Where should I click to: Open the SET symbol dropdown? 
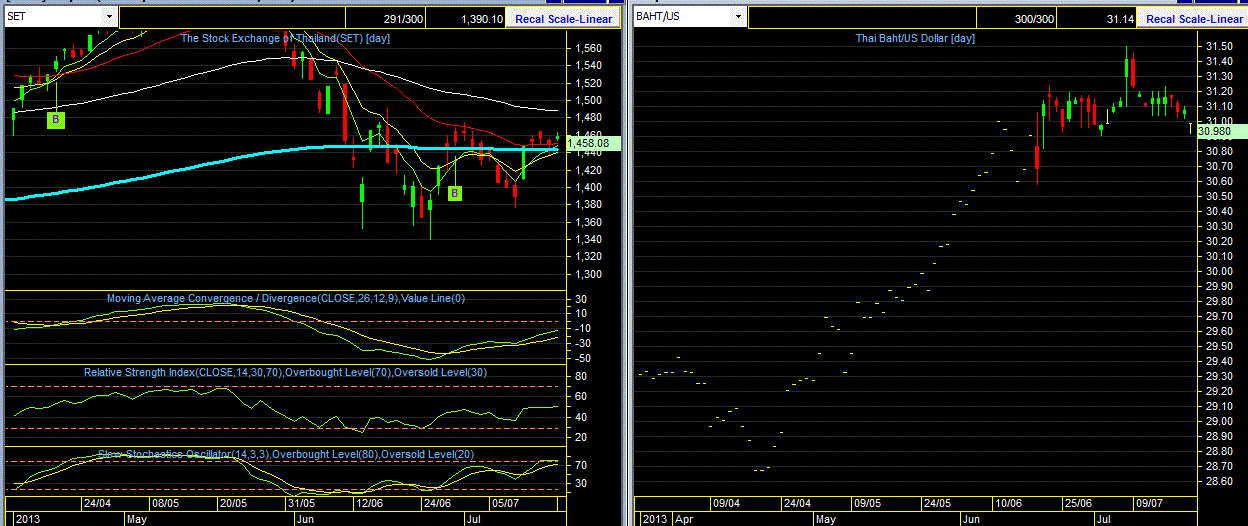pos(109,17)
